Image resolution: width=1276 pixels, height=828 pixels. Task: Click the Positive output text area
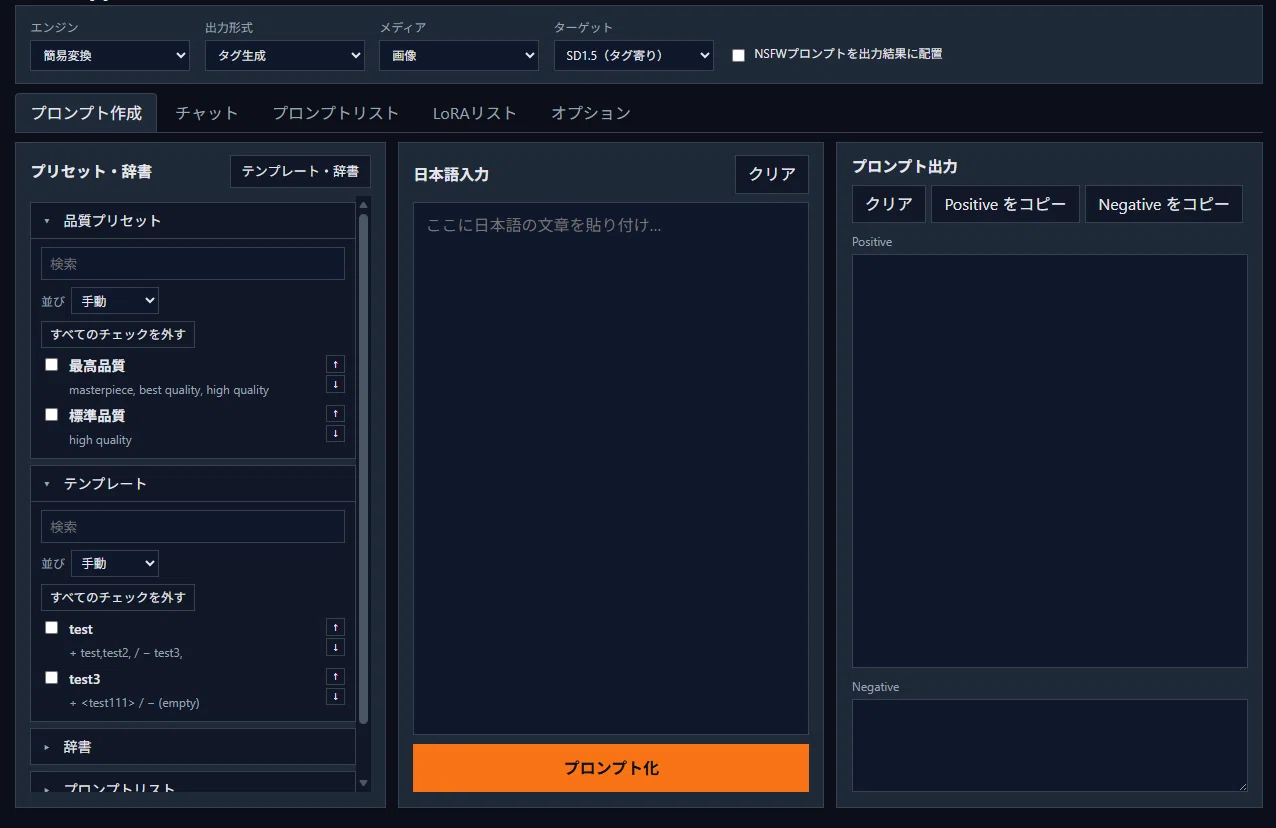[1050, 461]
